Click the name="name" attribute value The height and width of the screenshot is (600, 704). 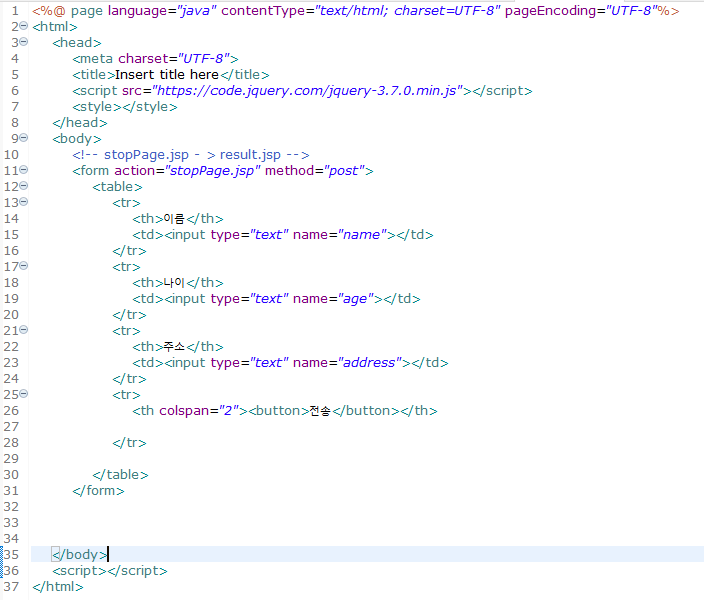pyautogui.click(x=362, y=235)
